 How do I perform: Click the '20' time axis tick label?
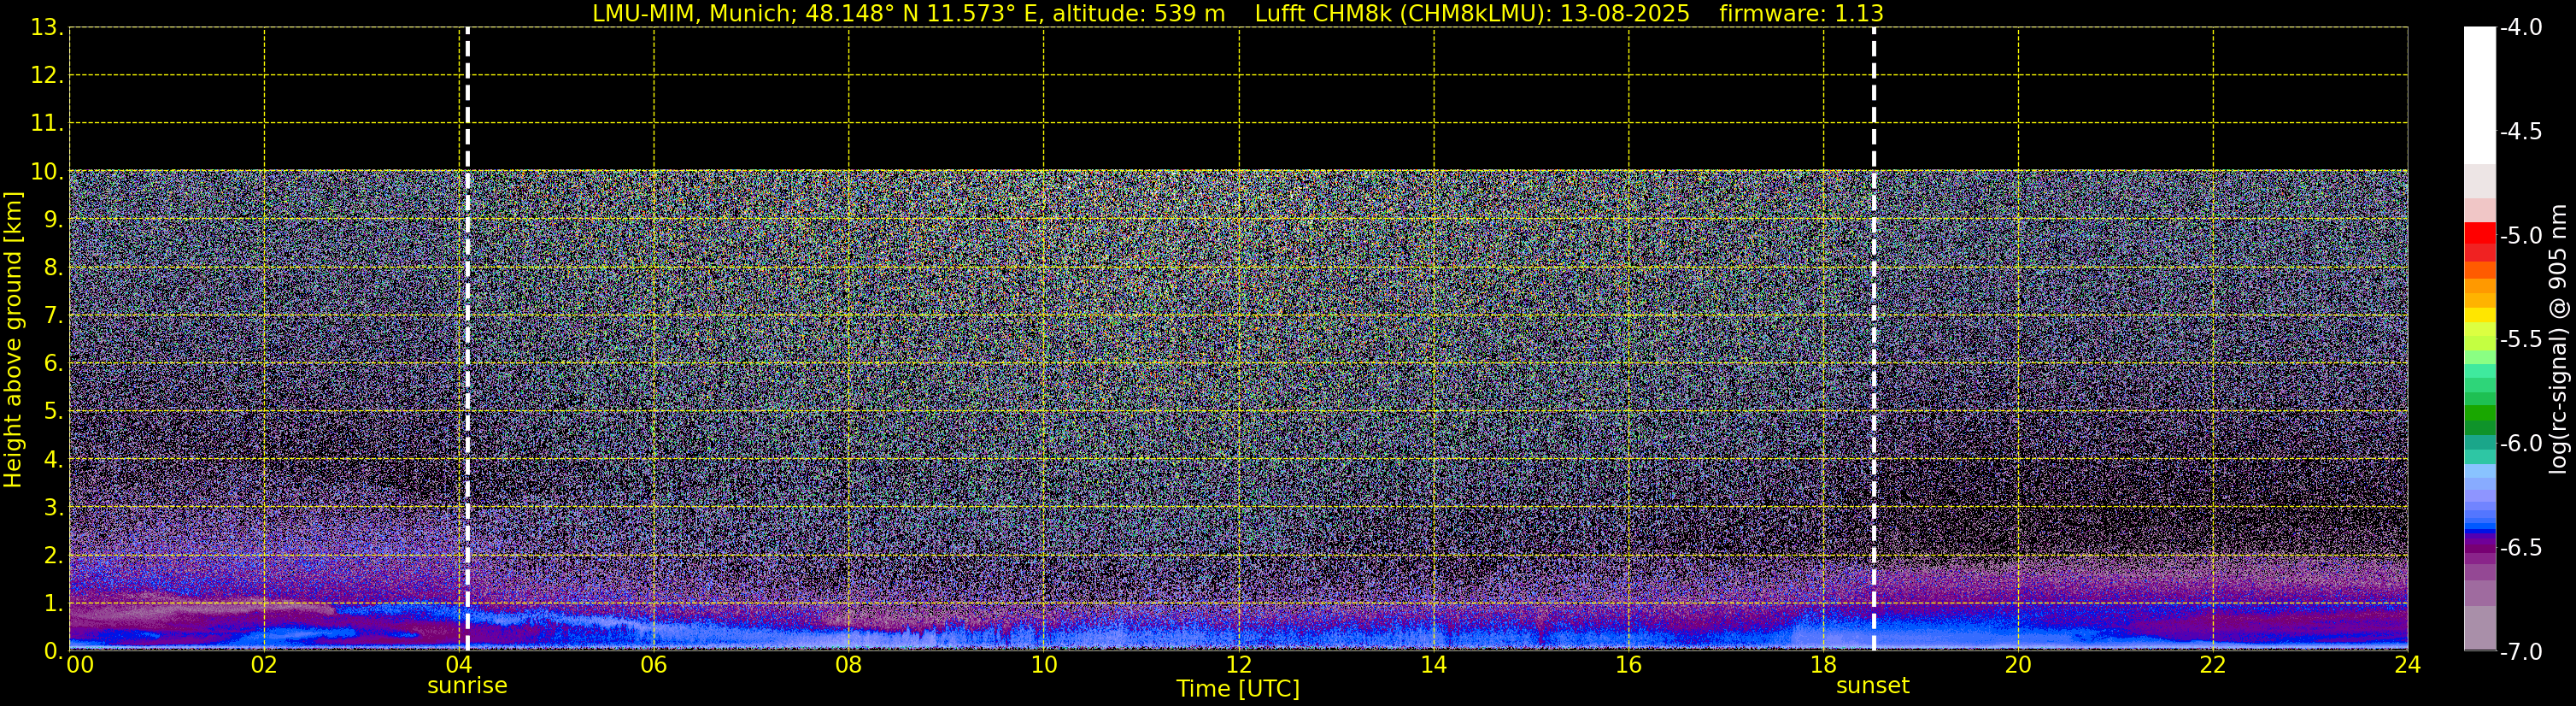click(x=2018, y=665)
